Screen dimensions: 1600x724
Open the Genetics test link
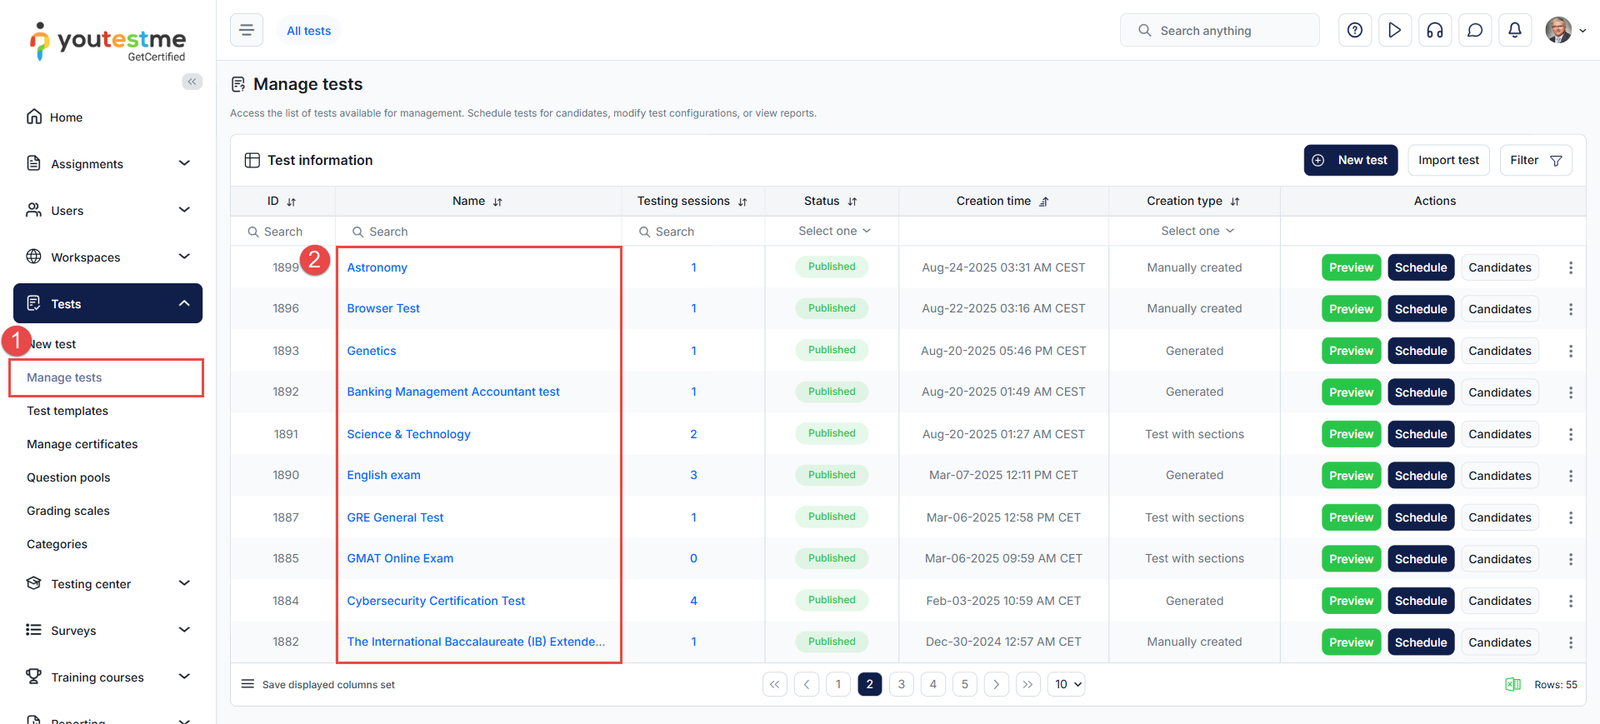point(371,351)
